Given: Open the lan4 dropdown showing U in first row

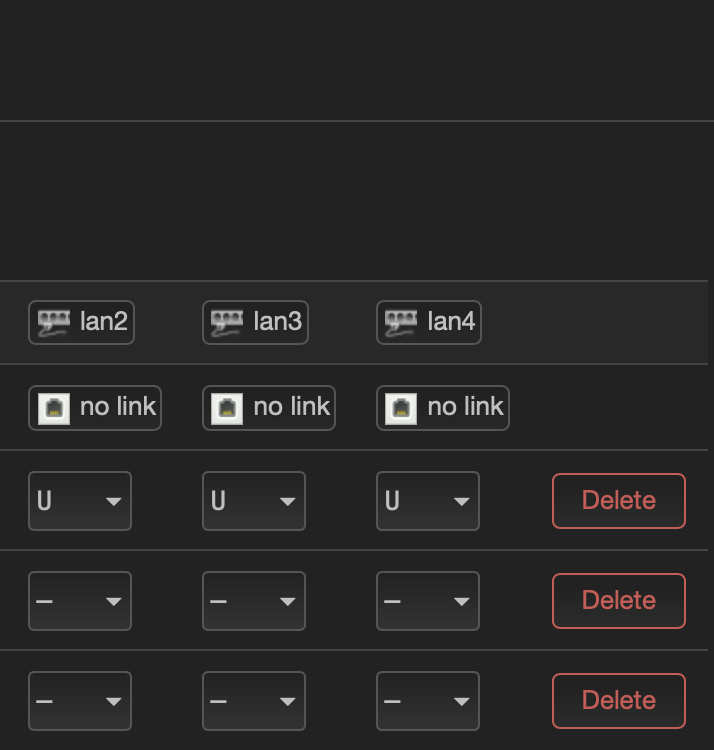Looking at the screenshot, I should tap(428, 501).
